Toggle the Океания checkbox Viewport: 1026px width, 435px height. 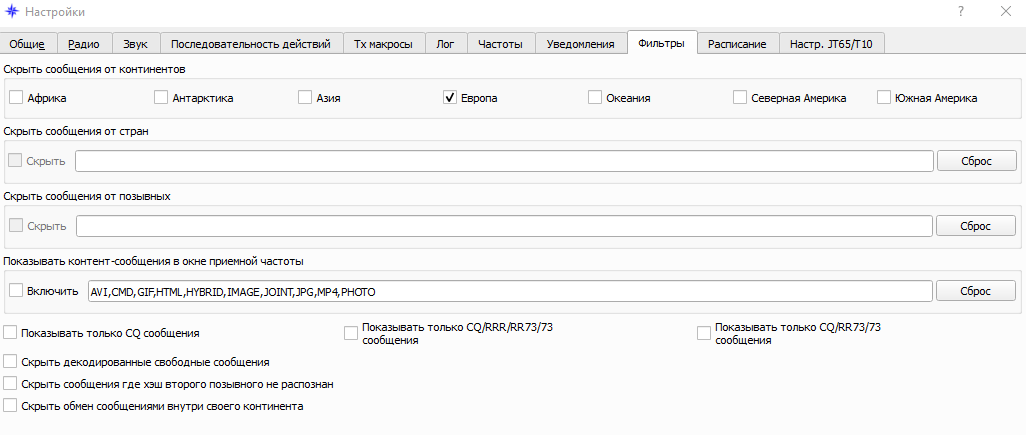[595, 97]
